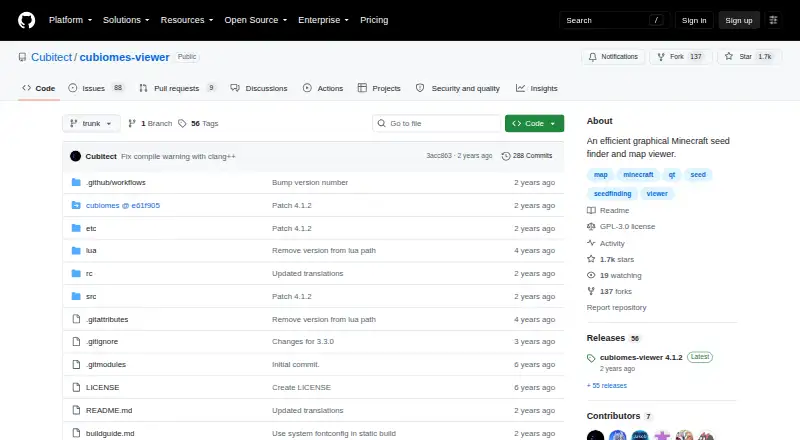
Task: Click the 'Changes for 3.3.0' commit message
Action: (303, 341)
